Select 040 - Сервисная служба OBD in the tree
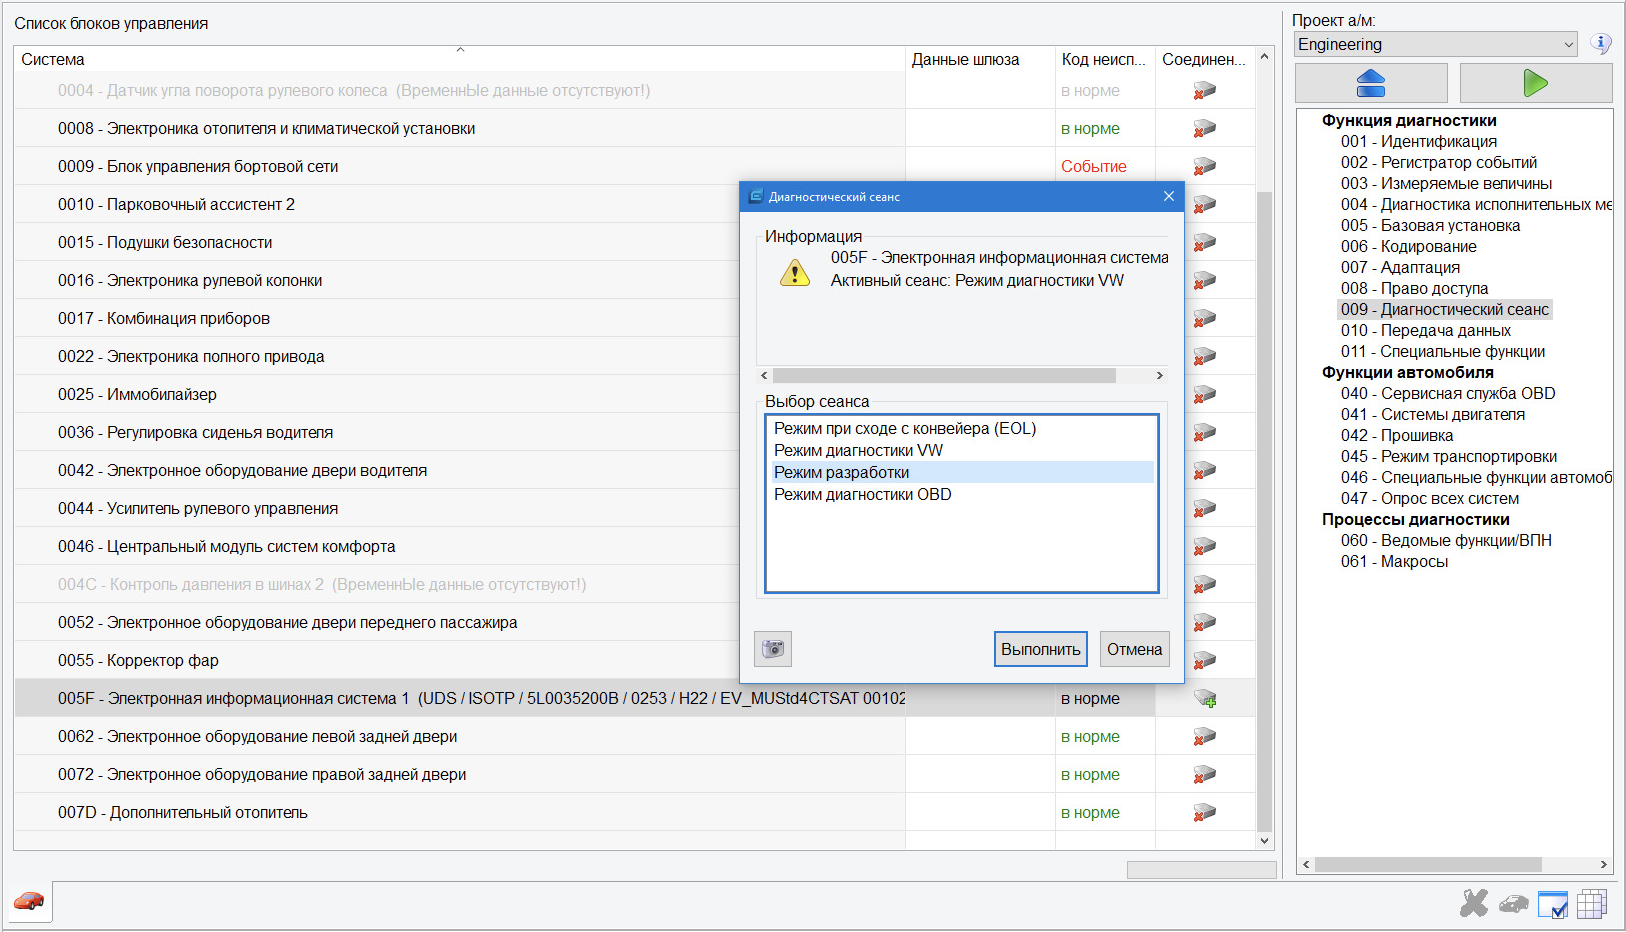This screenshot has height=932, width=1626. tap(1447, 393)
